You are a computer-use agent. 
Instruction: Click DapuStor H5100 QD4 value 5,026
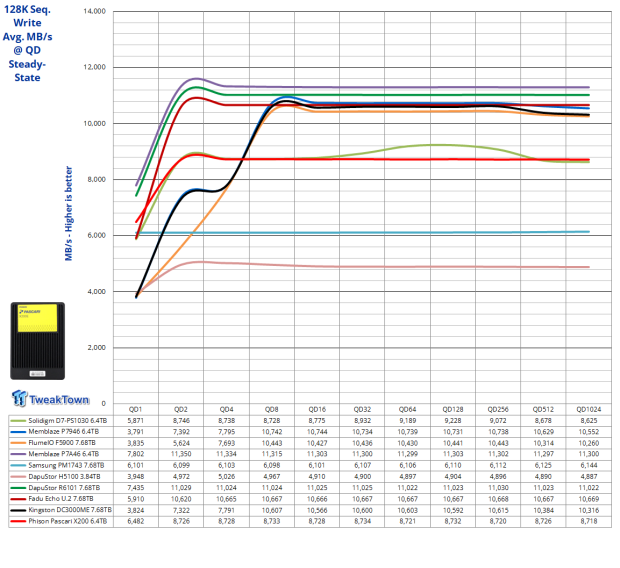point(227,477)
